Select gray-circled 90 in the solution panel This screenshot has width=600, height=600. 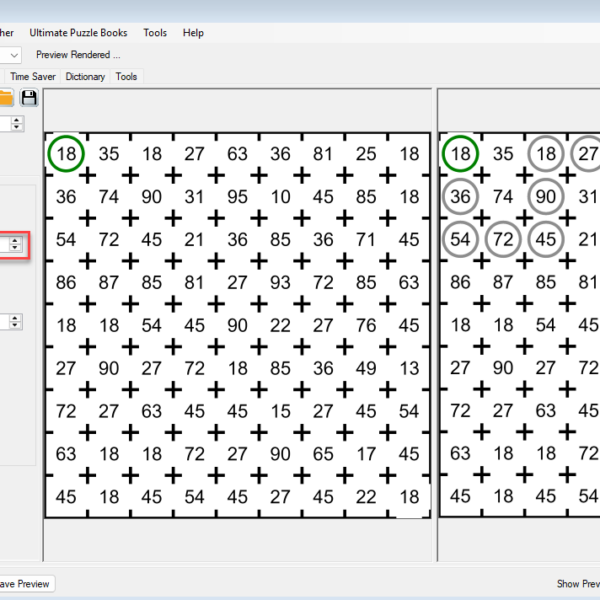click(x=546, y=197)
